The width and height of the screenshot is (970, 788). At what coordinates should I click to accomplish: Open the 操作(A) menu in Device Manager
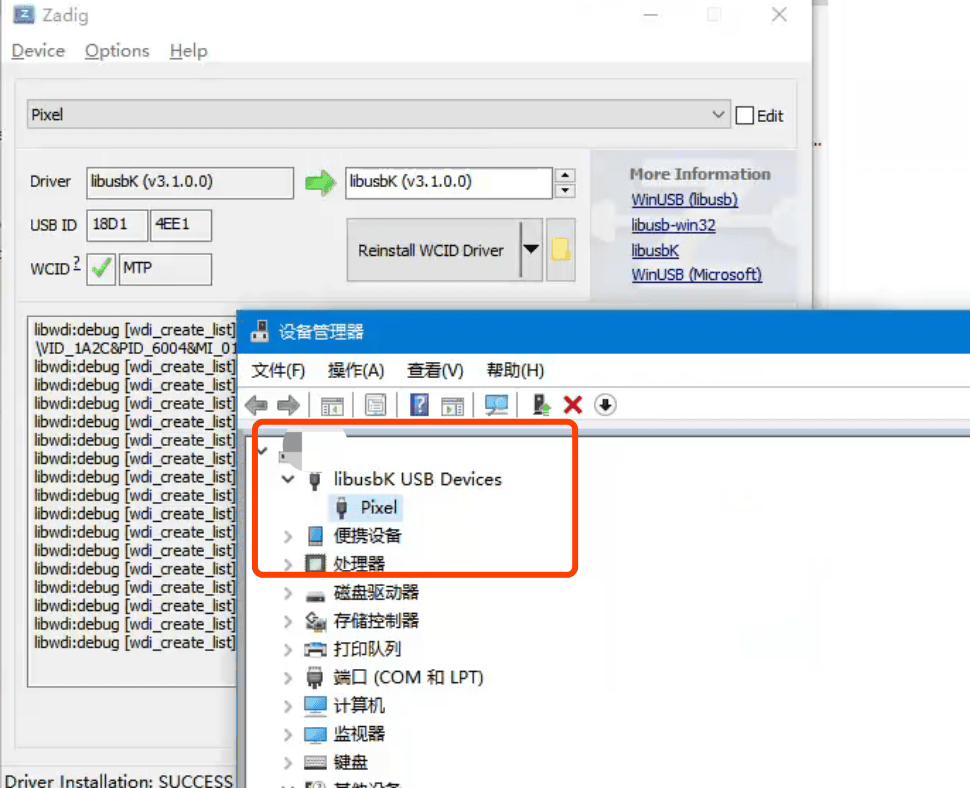[356, 371]
